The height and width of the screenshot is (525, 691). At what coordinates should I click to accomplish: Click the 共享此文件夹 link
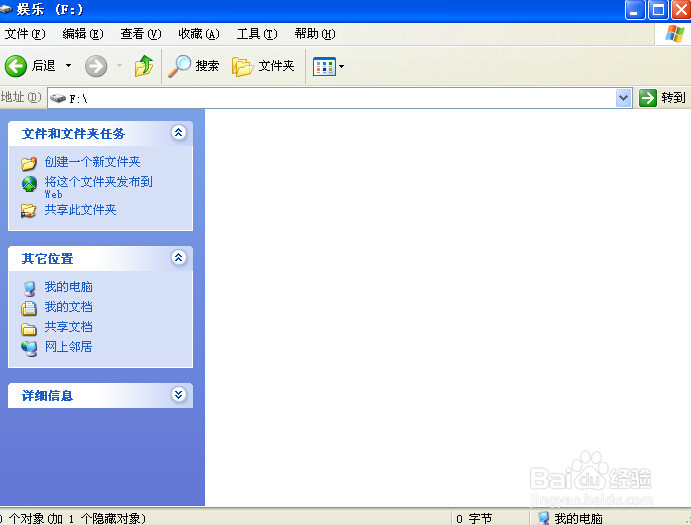pos(80,210)
